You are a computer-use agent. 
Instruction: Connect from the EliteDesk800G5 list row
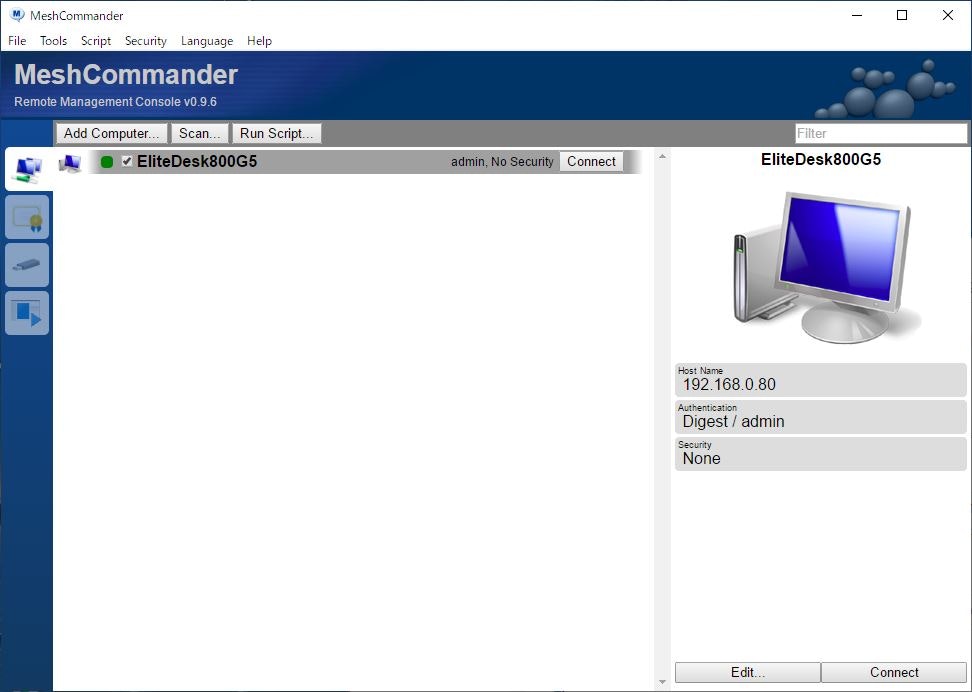[x=591, y=161]
